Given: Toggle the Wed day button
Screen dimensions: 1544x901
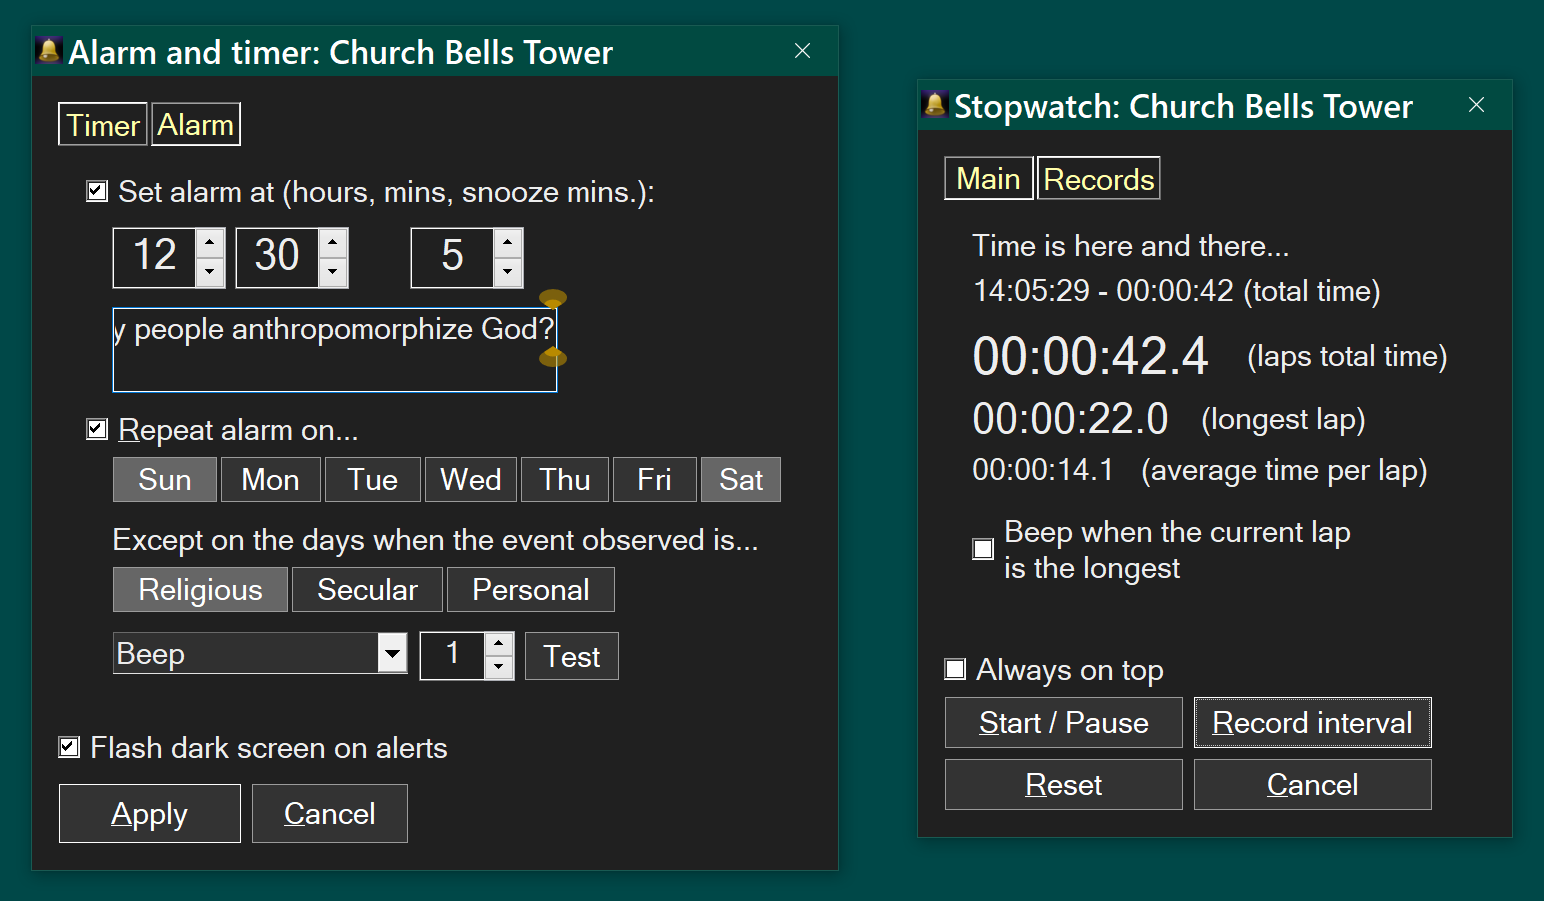Looking at the screenshot, I should point(470,480).
